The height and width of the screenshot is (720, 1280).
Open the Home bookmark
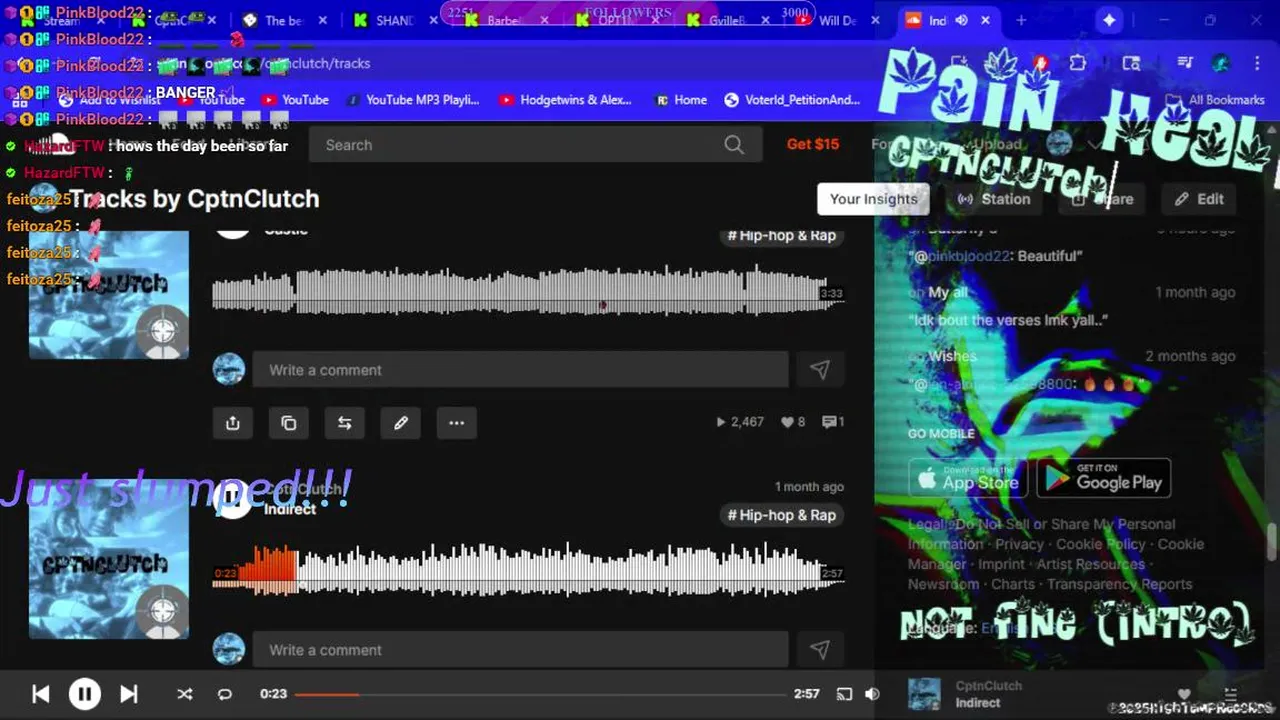coord(681,100)
